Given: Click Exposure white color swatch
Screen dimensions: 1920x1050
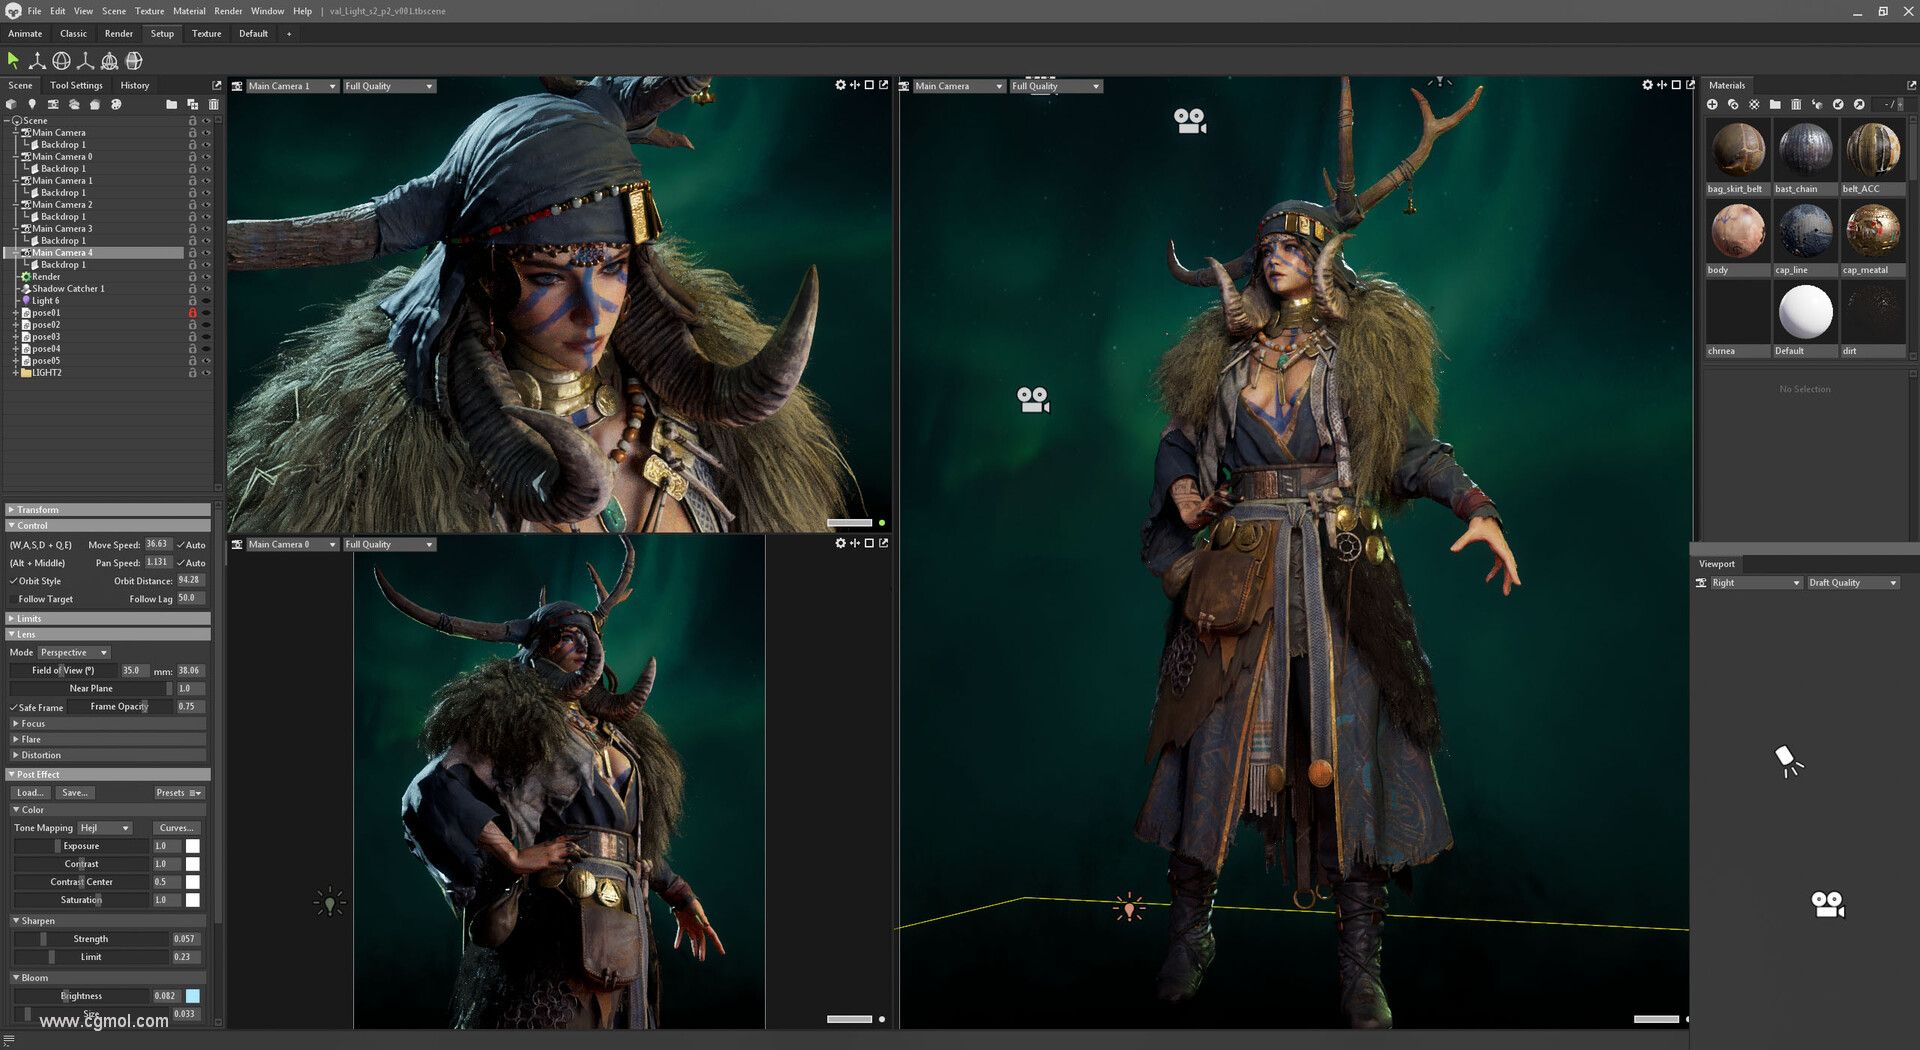Looking at the screenshot, I should point(193,846).
